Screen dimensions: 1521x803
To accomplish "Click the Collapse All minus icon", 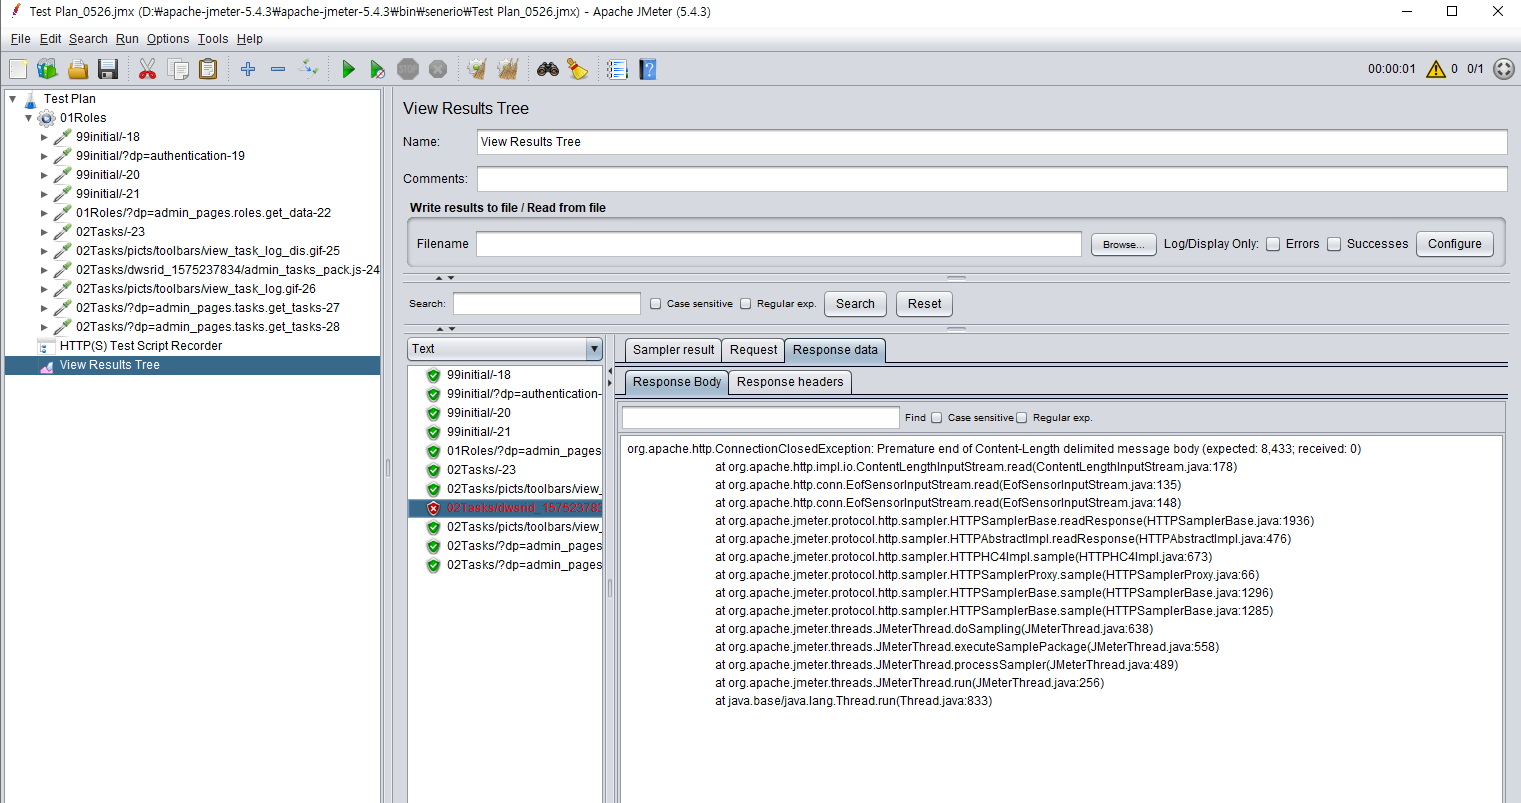I will pos(278,69).
